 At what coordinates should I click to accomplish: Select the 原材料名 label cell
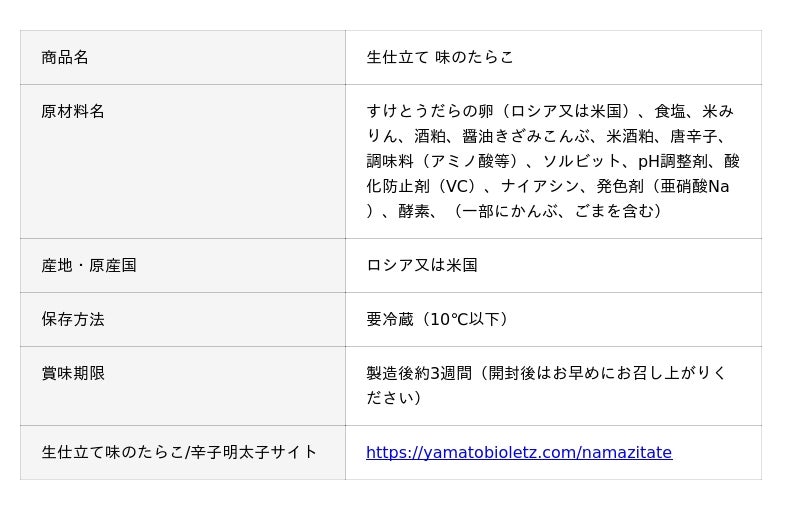(x=73, y=112)
